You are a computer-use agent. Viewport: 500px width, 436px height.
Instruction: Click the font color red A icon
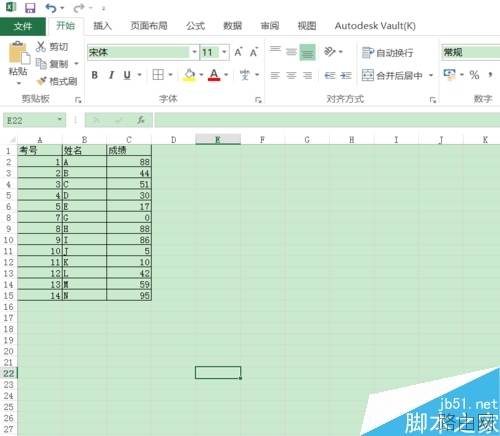pyautogui.click(x=214, y=75)
